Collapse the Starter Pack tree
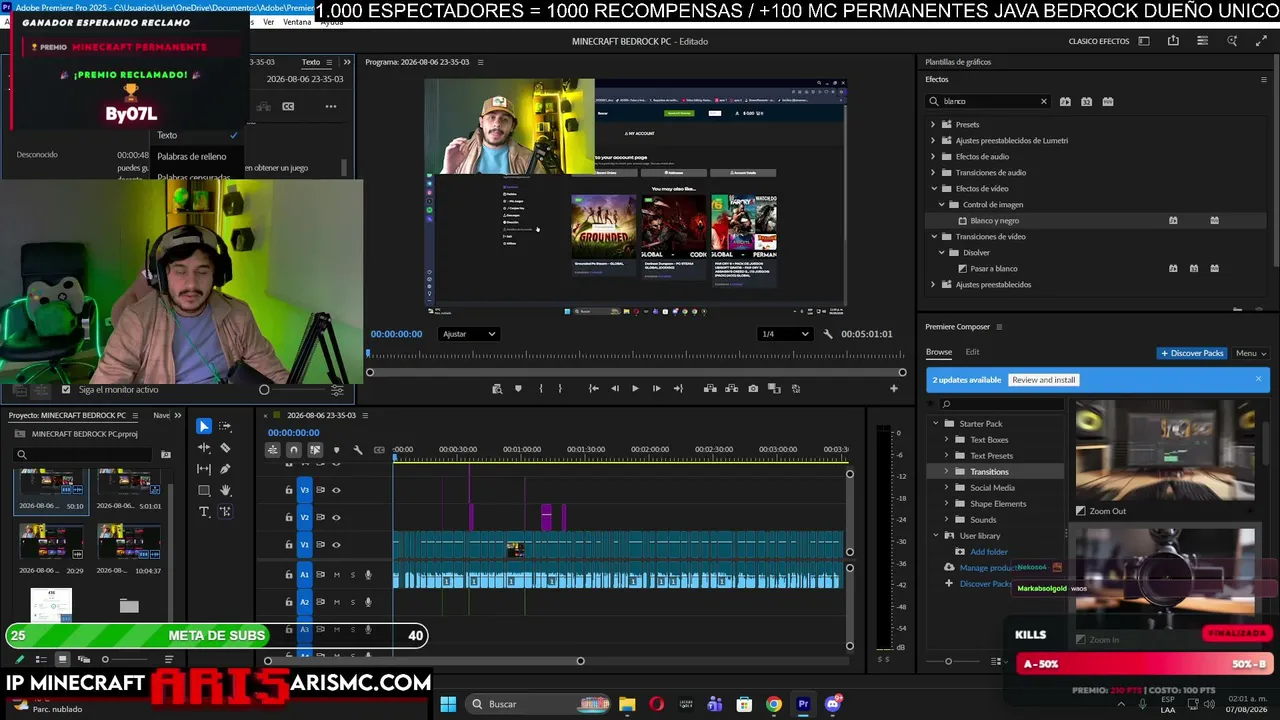Image resolution: width=1280 pixels, height=720 pixels. click(x=937, y=424)
